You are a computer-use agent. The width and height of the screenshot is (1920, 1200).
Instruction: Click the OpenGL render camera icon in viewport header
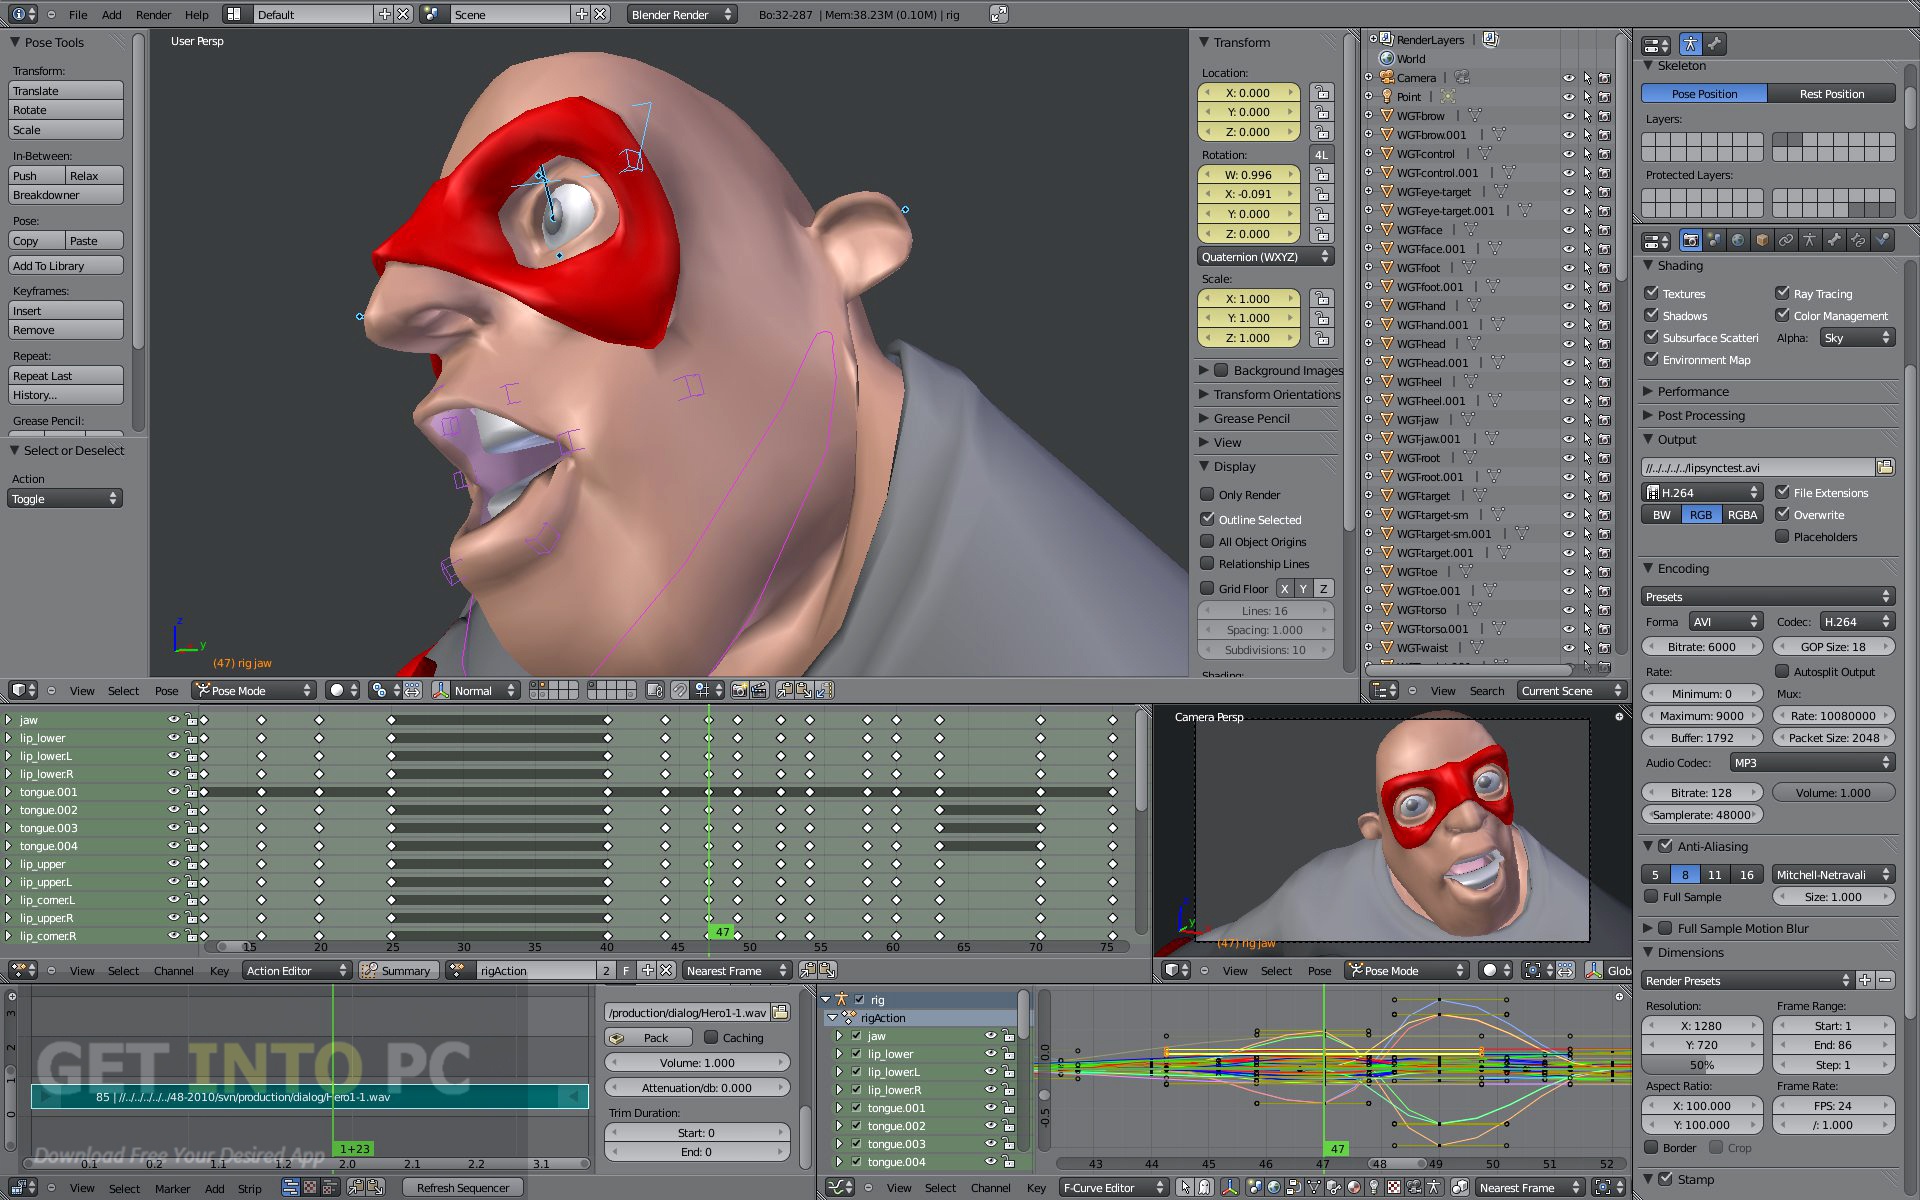(x=739, y=690)
